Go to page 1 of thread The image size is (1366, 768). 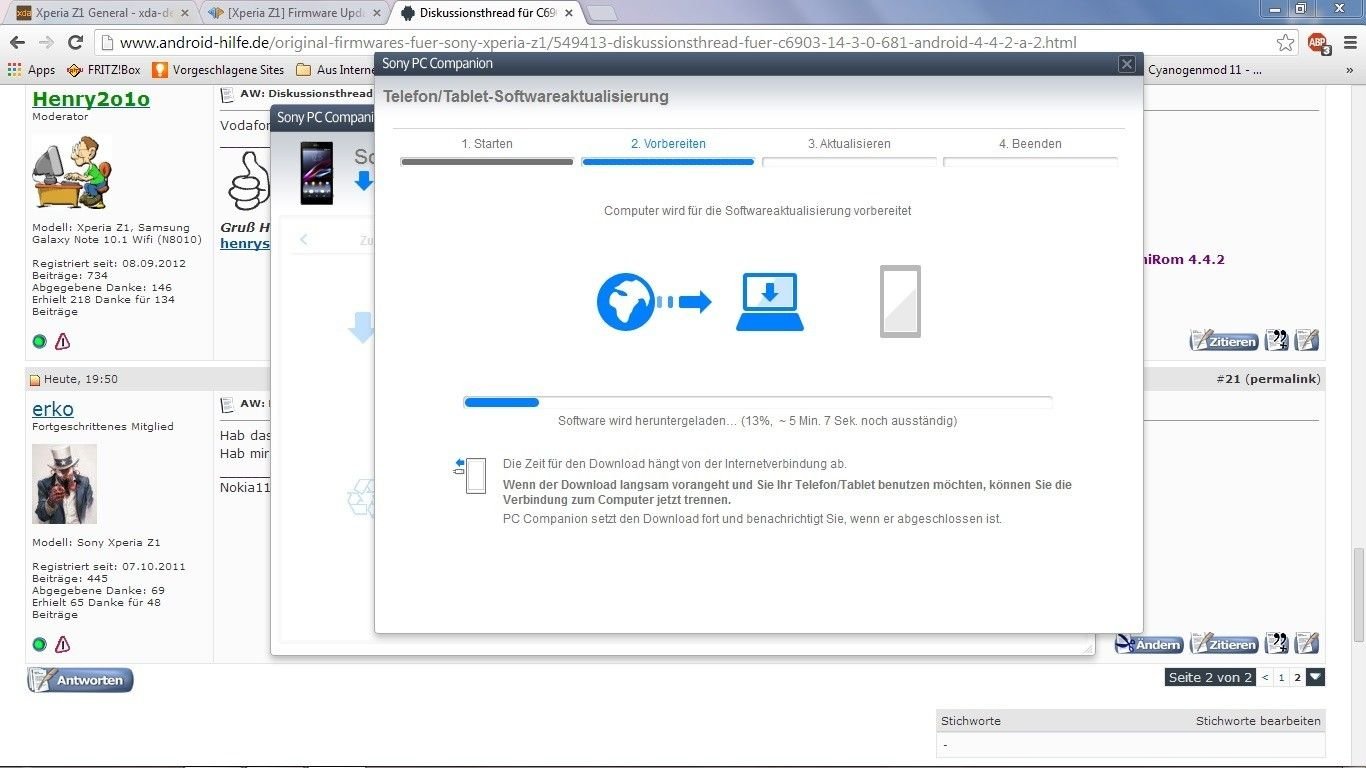point(1281,677)
